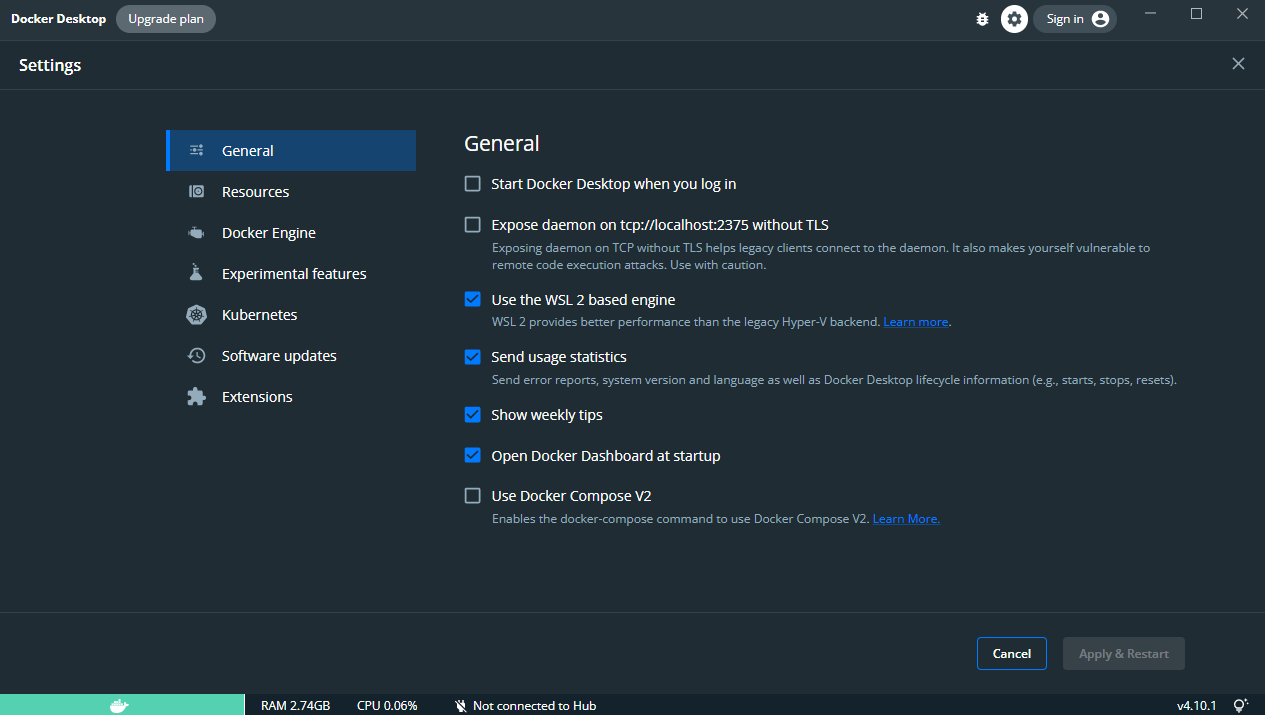Maximize the Docker Desktop window
The image size is (1265, 715).
pyautogui.click(x=1197, y=13)
